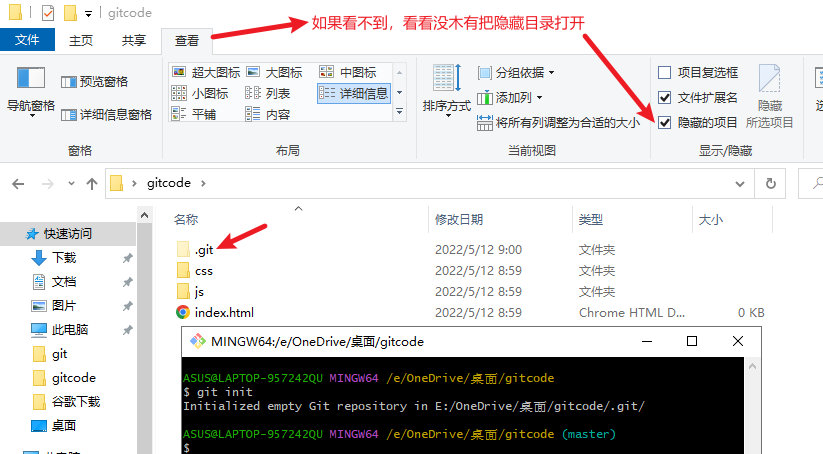Choose 平铺 tiles layout

tap(194, 114)
